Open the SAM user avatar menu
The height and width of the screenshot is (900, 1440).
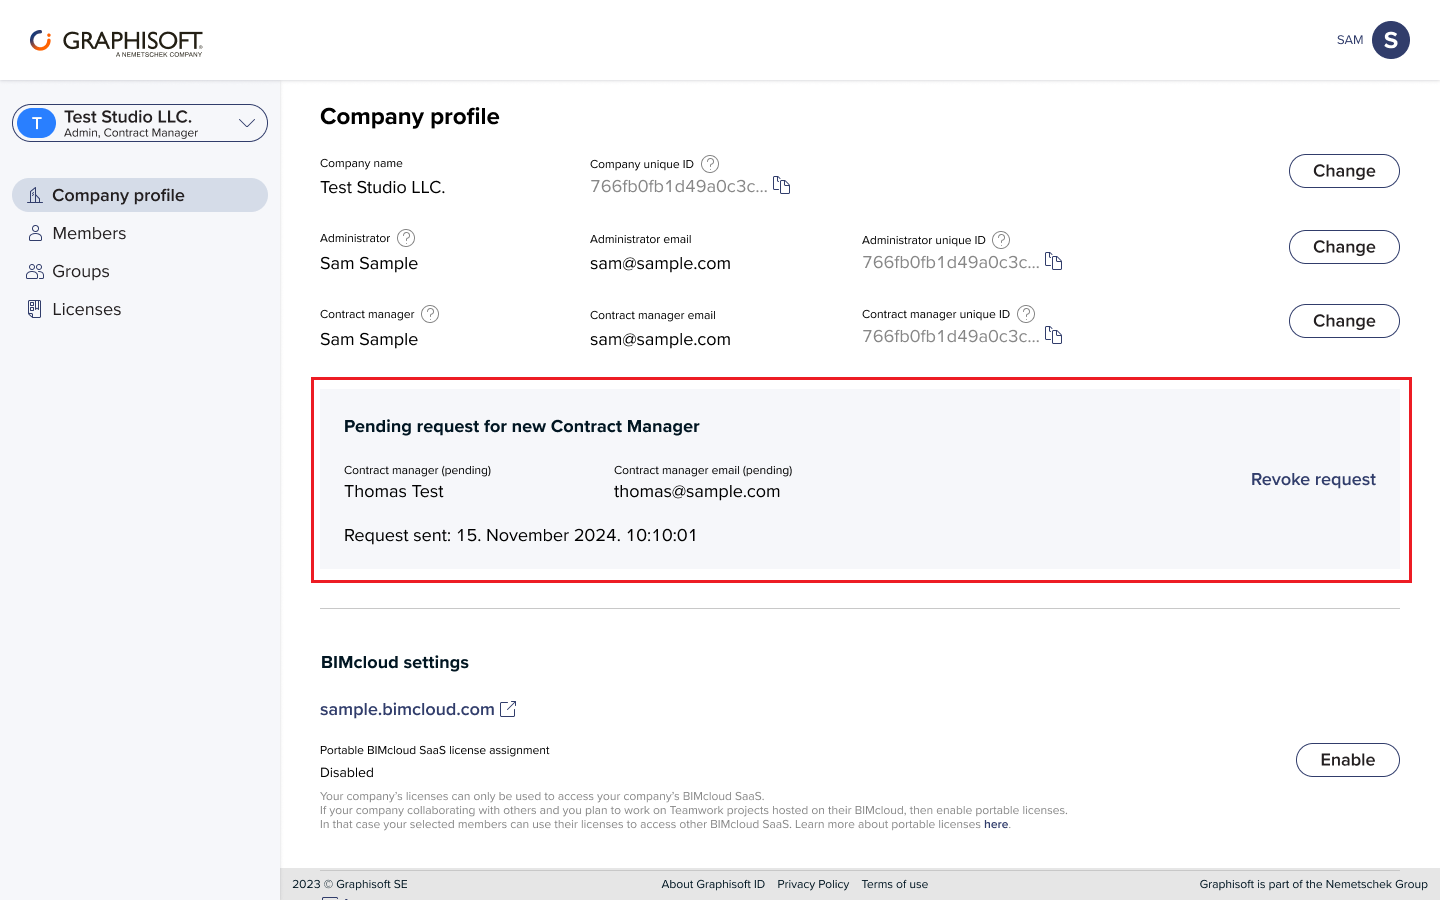tap(1391, 40)
